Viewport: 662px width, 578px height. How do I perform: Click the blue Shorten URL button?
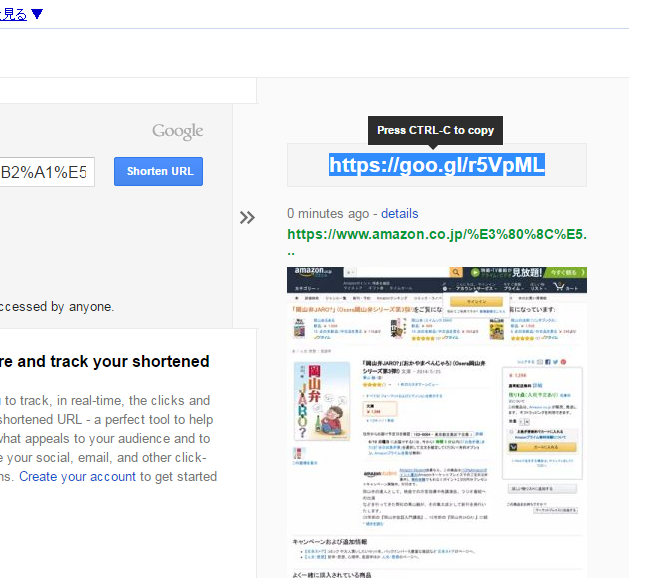[158, 171]
